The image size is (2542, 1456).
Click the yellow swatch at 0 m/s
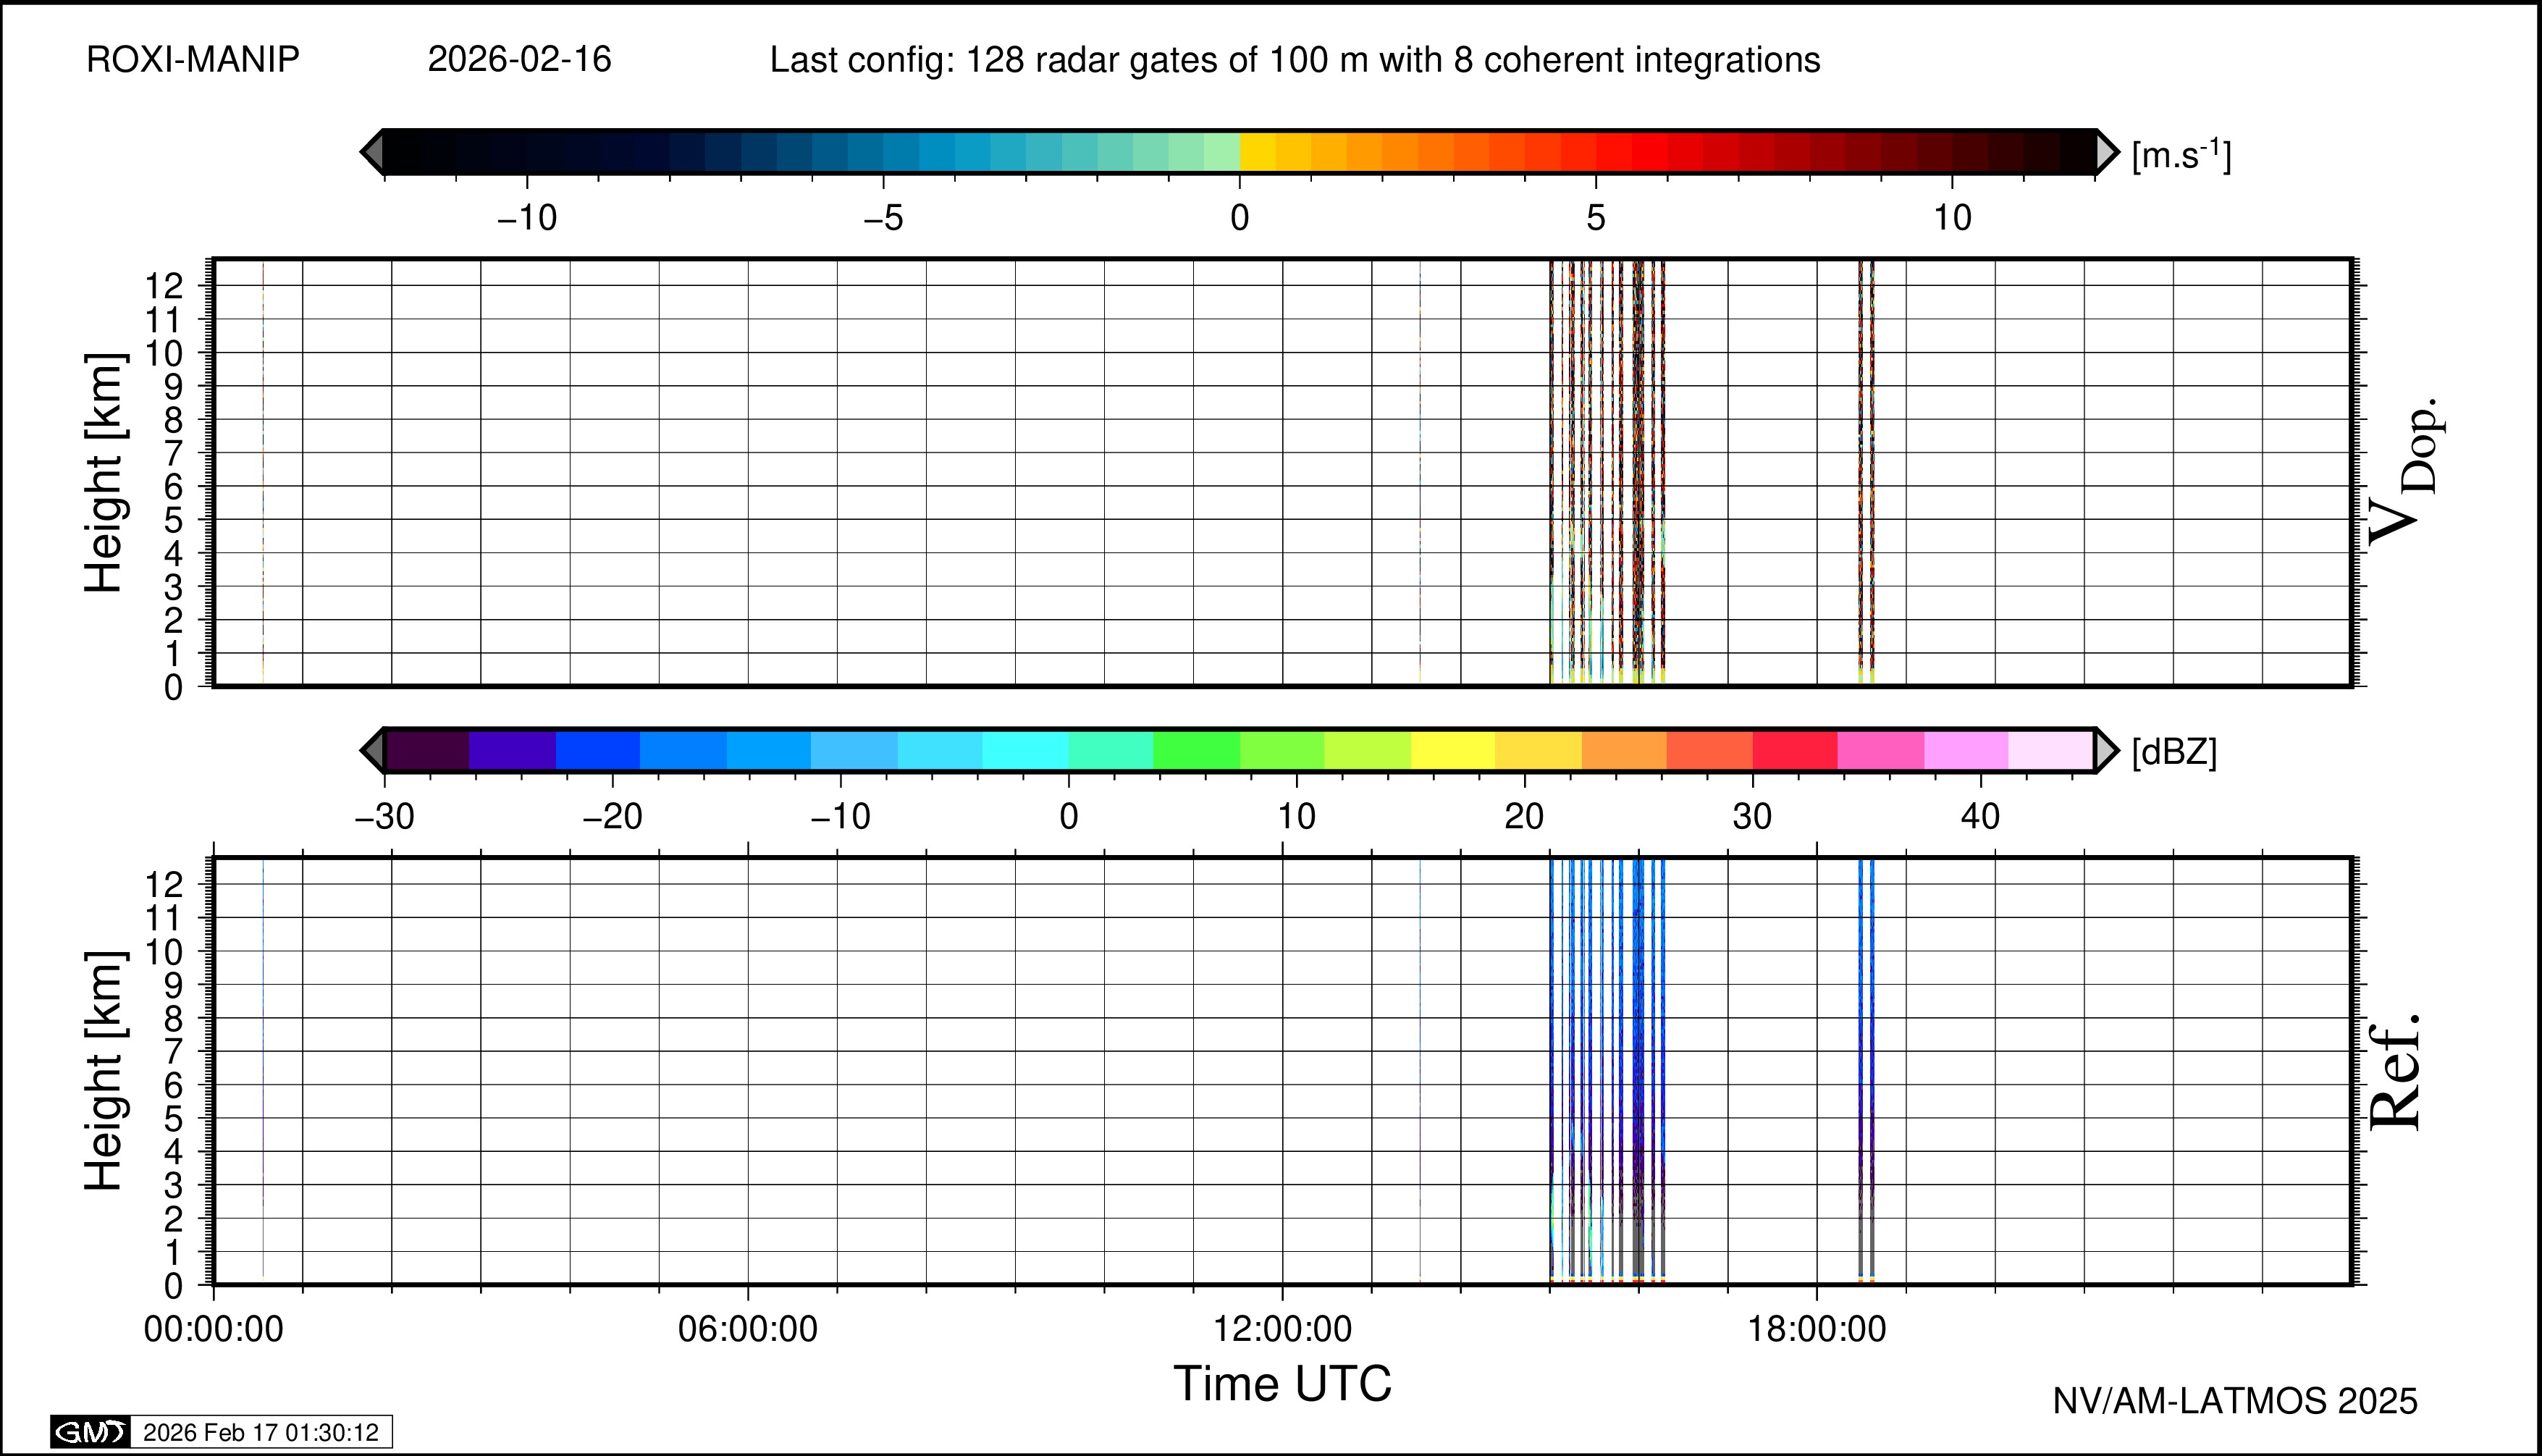(1257, 152)
